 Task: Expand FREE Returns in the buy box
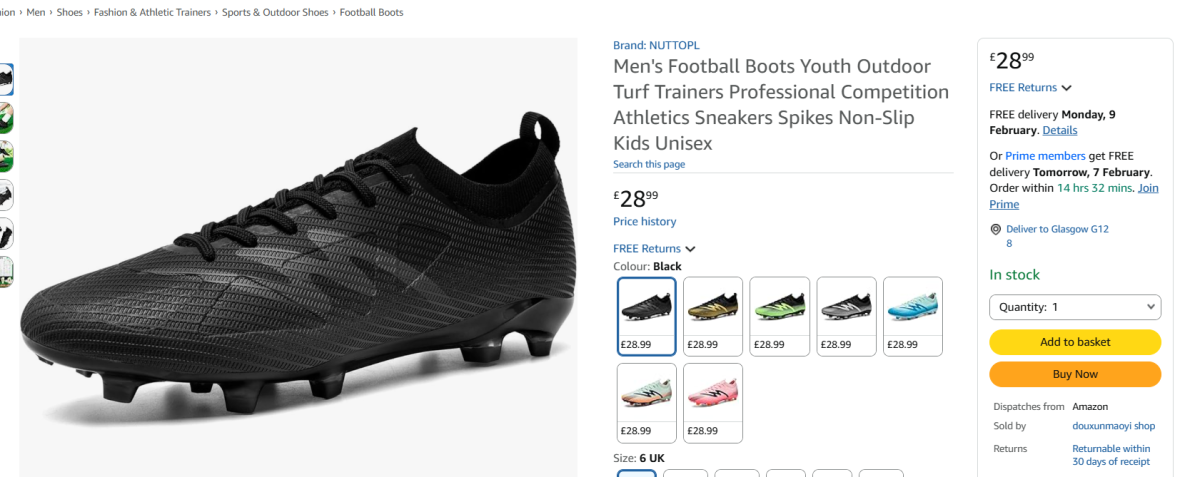(1067, 88)
